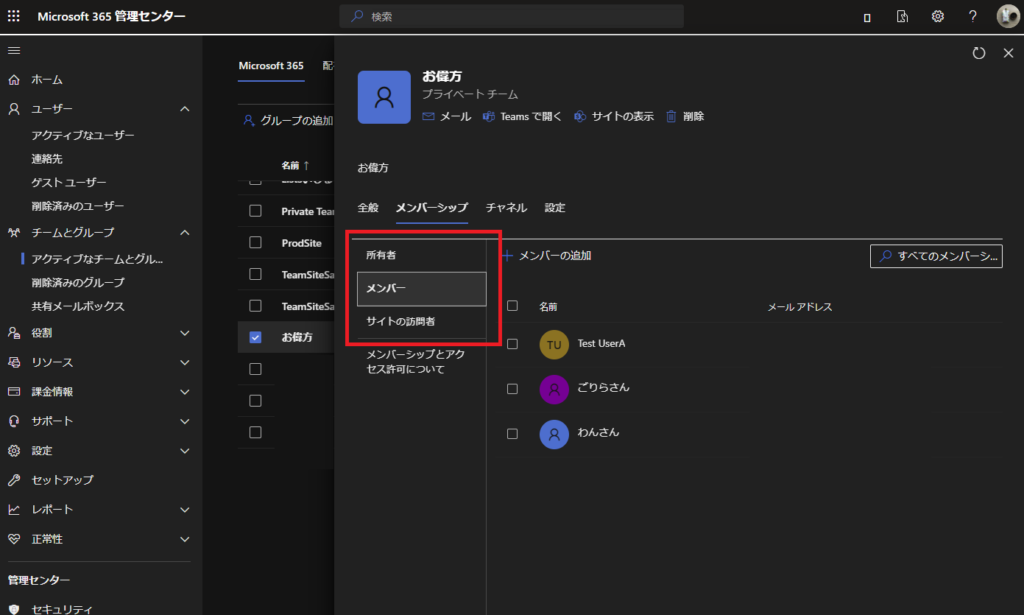Select the ごりらさん checkbox
This screenshot has height=615, width=1024.
[513, 389]
